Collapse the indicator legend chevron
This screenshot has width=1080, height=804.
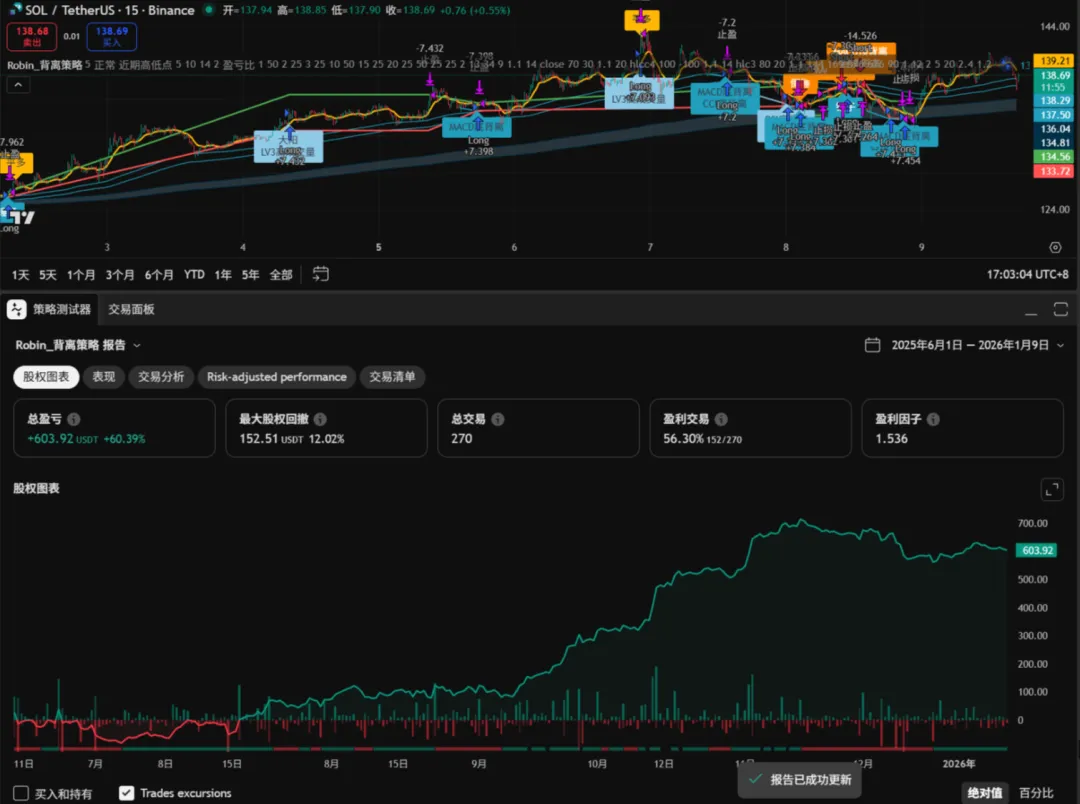(17, 85)
